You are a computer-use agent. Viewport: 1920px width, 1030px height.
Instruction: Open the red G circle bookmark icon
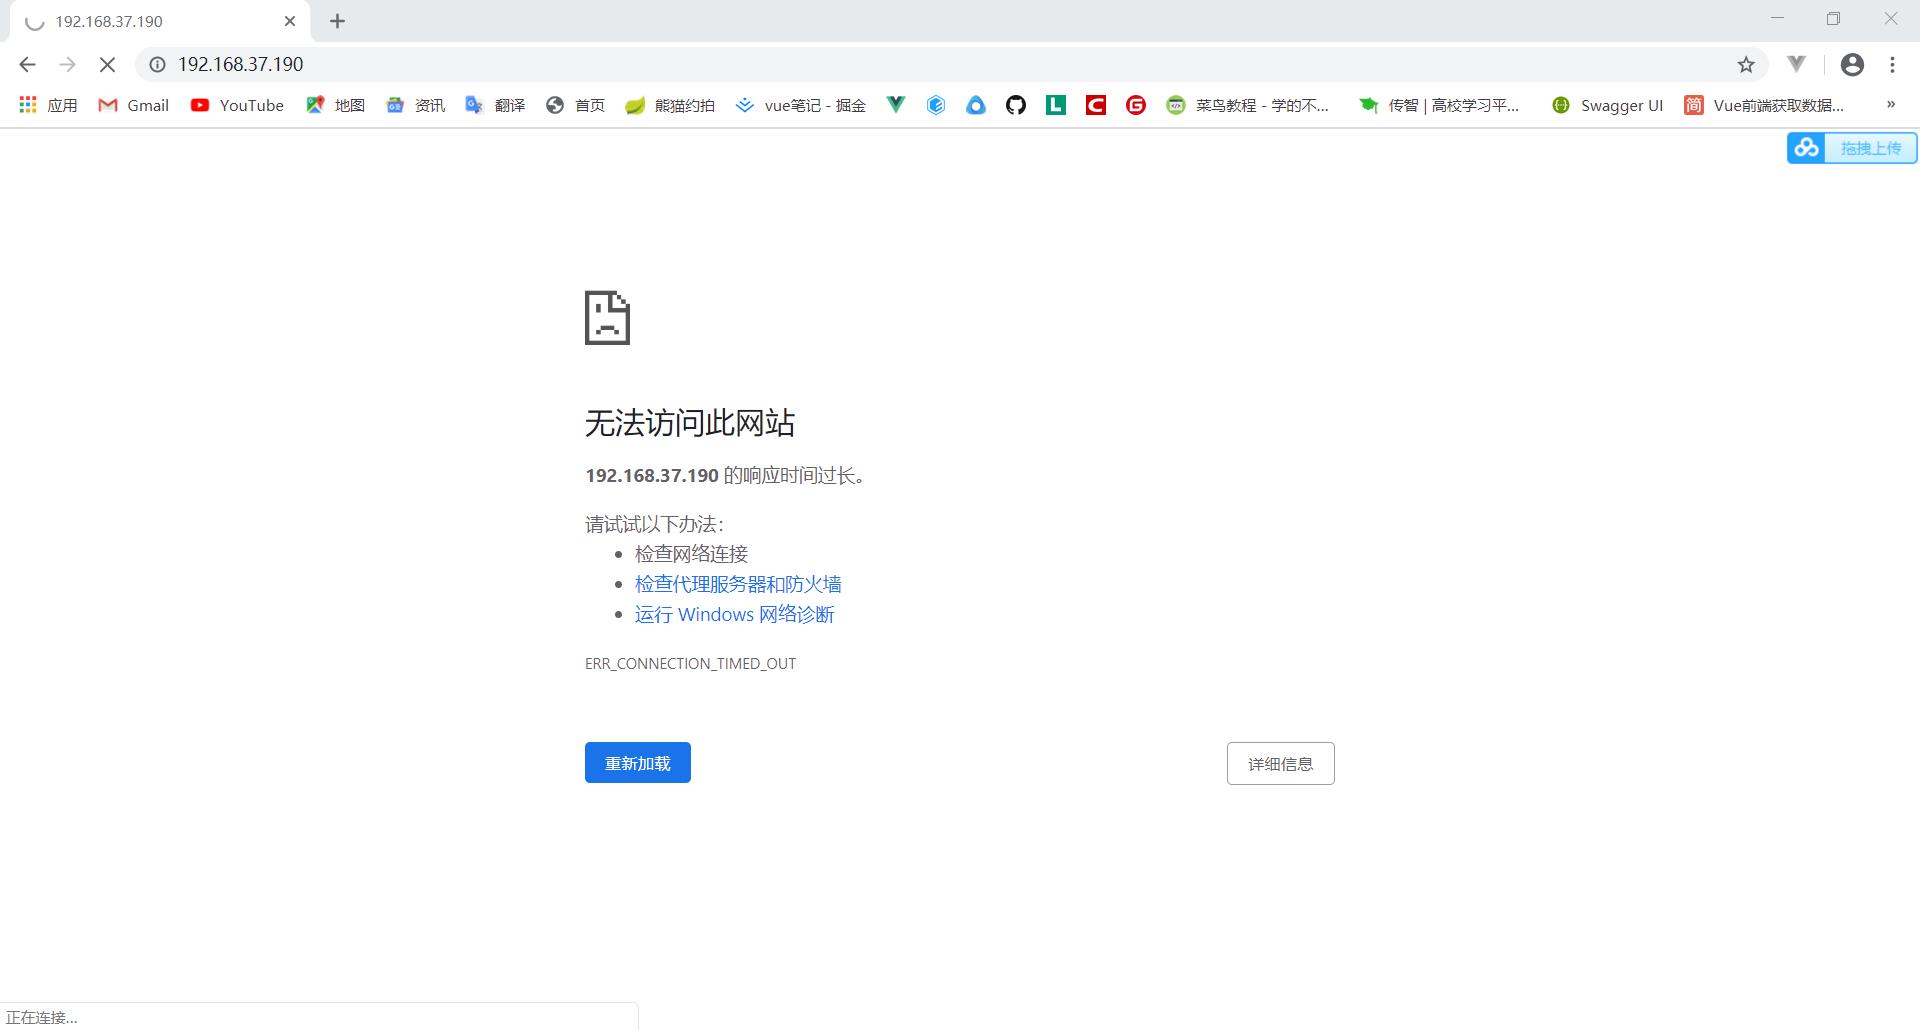(x=1136, y=105)
